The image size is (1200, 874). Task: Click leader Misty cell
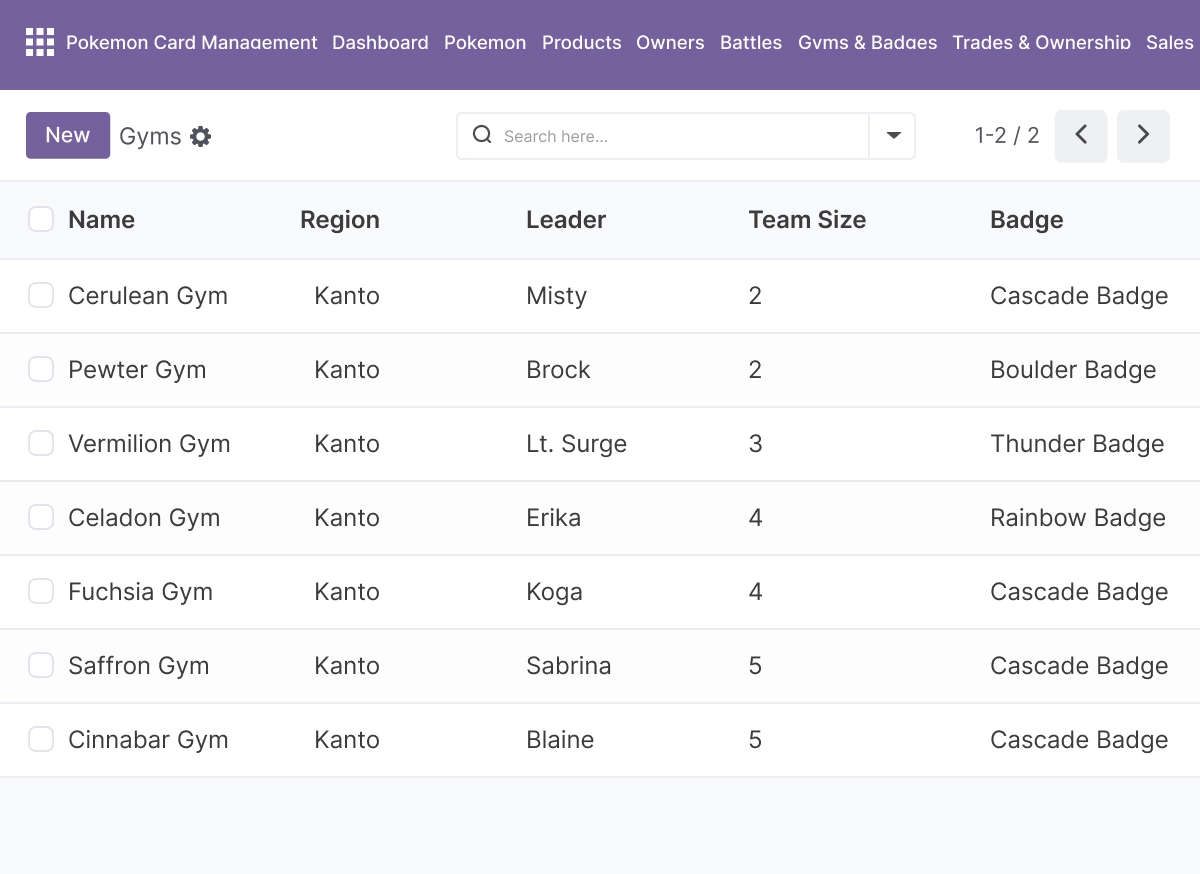click(x=556, y=296)
